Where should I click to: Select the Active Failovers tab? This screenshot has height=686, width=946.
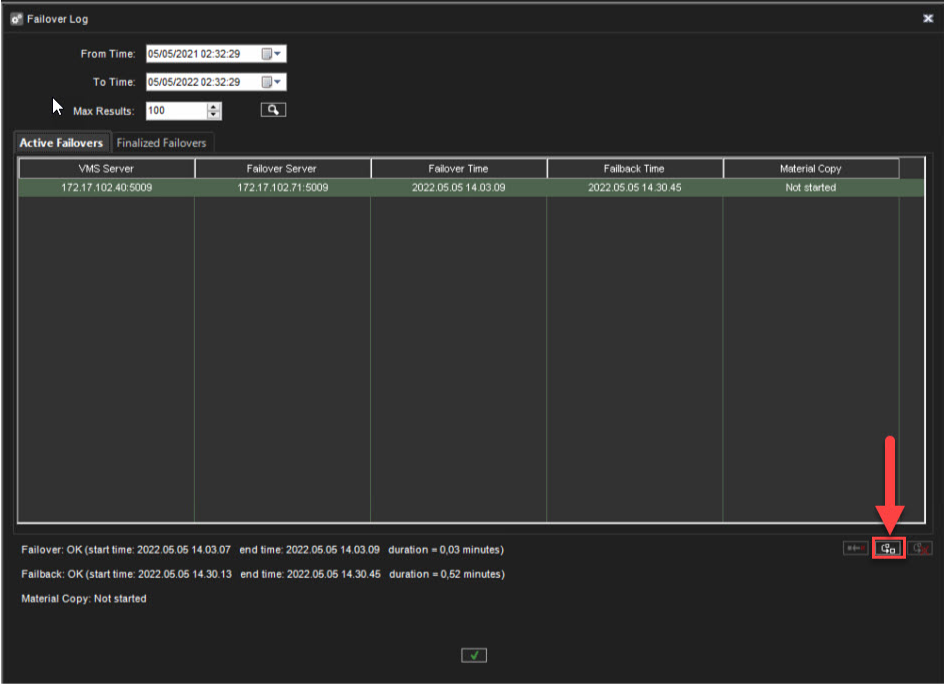pos(61,143)
